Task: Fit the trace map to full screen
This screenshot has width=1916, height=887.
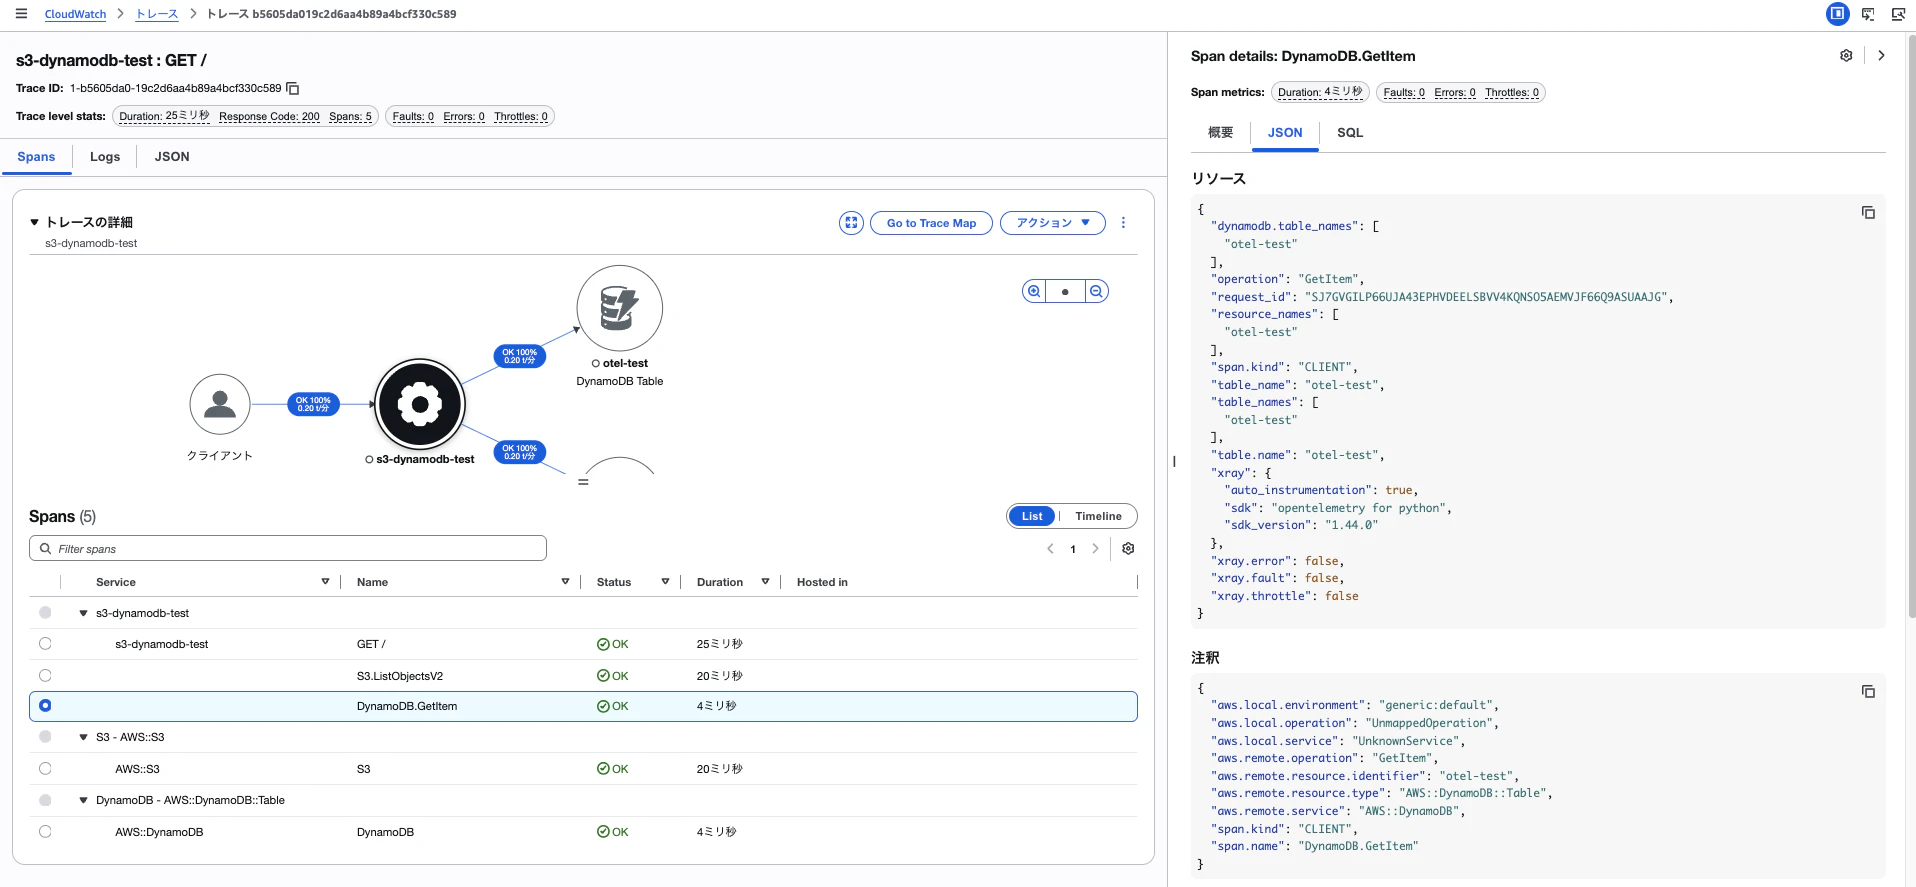Action: [x=851, y=223]
